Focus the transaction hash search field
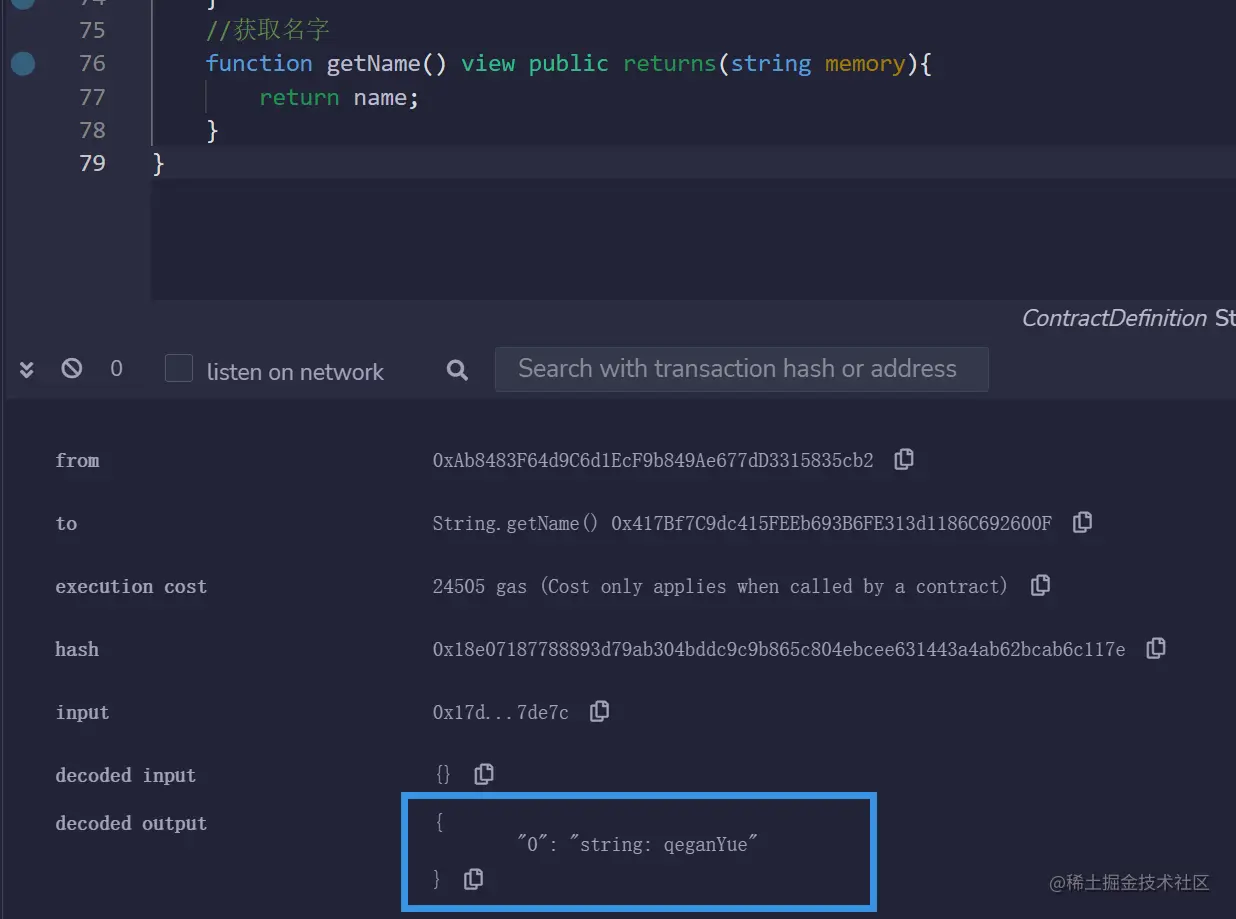The height and width of the screenshot is (919, 1236). [x=741, y=369]
